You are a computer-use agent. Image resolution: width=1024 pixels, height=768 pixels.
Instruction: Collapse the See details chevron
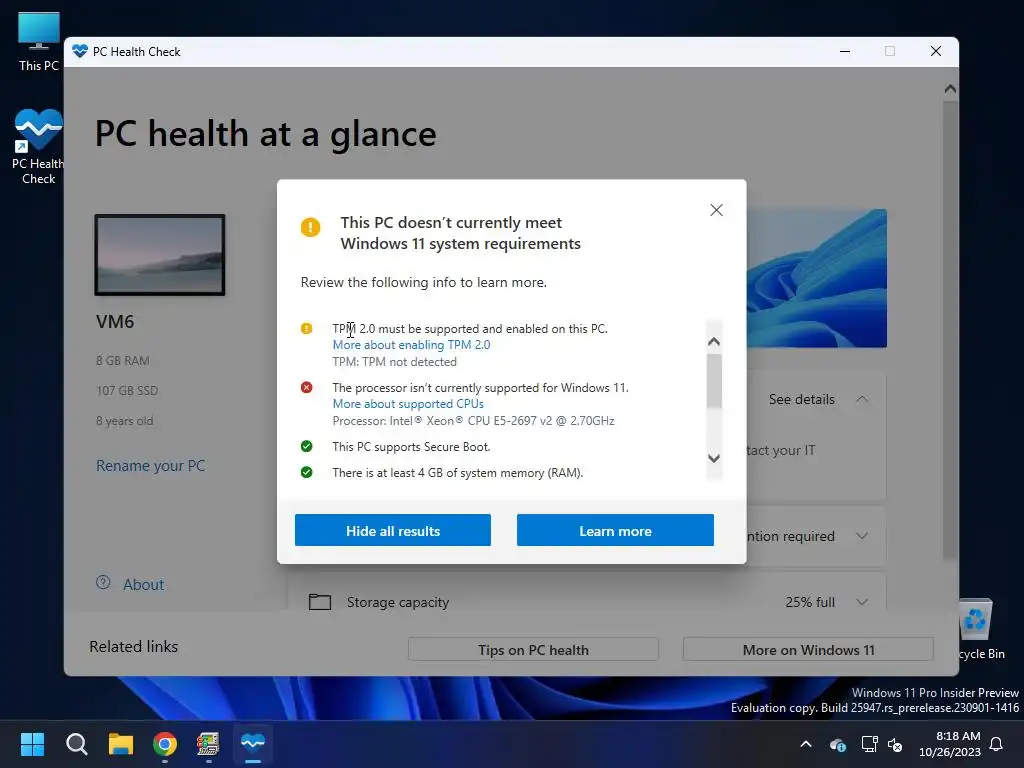862,399
